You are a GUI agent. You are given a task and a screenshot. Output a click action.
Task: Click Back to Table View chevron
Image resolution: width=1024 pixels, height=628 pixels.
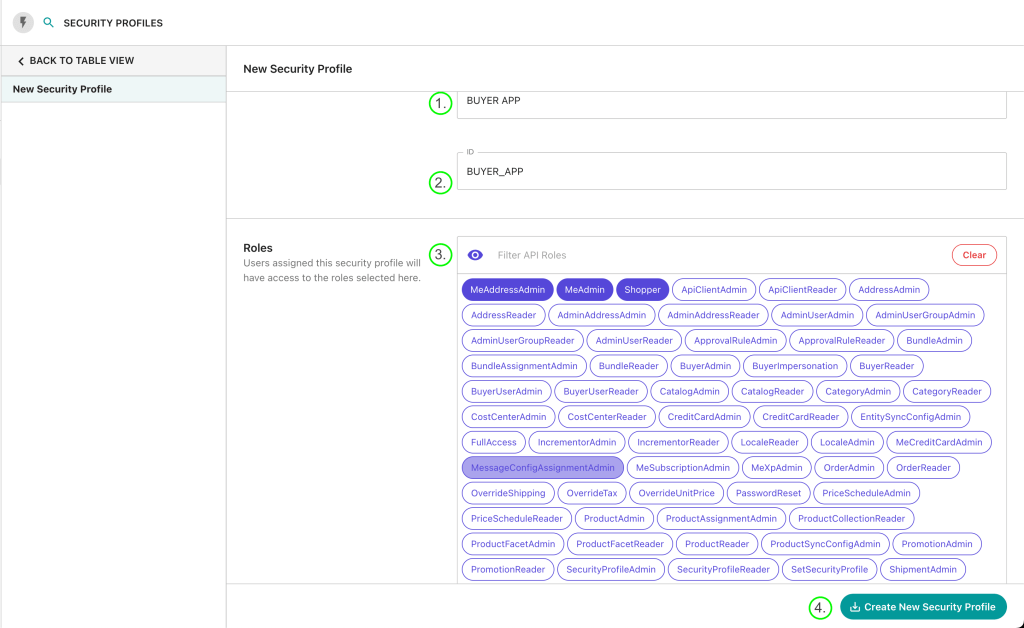pos(21,61)
